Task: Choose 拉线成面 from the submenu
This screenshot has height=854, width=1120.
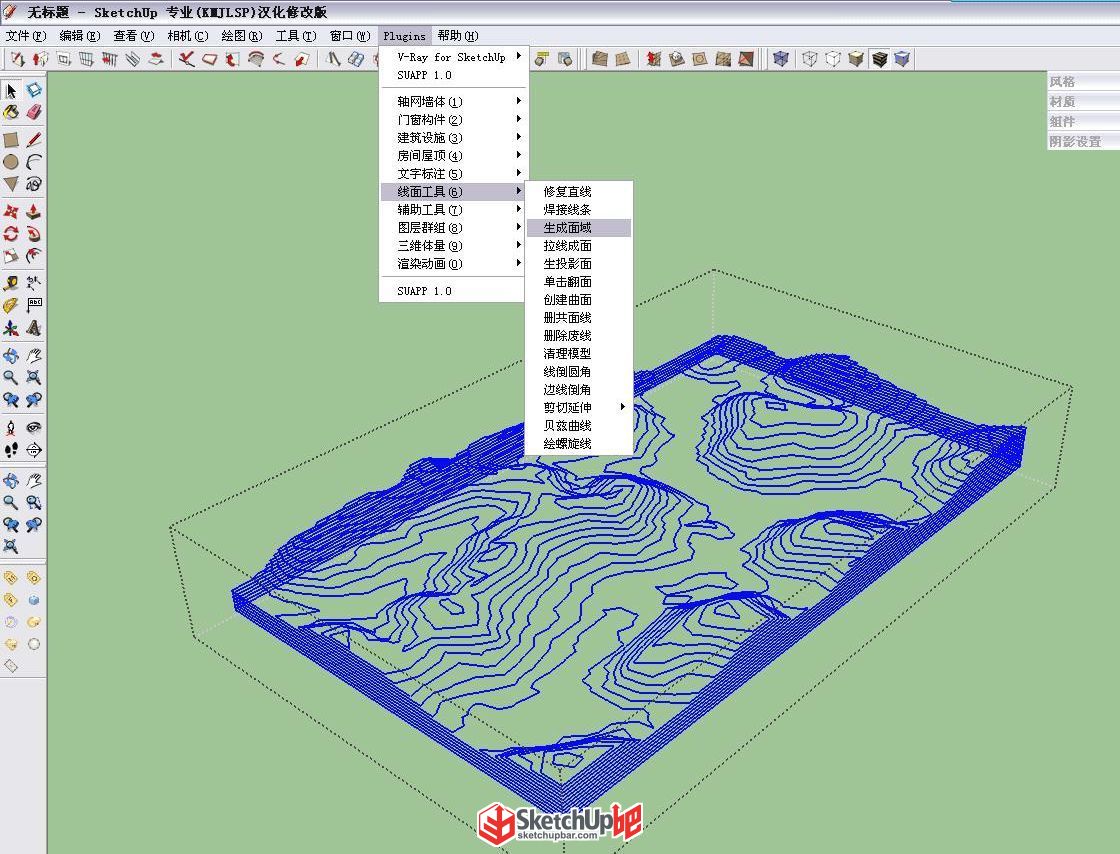Action: [579, 246]
